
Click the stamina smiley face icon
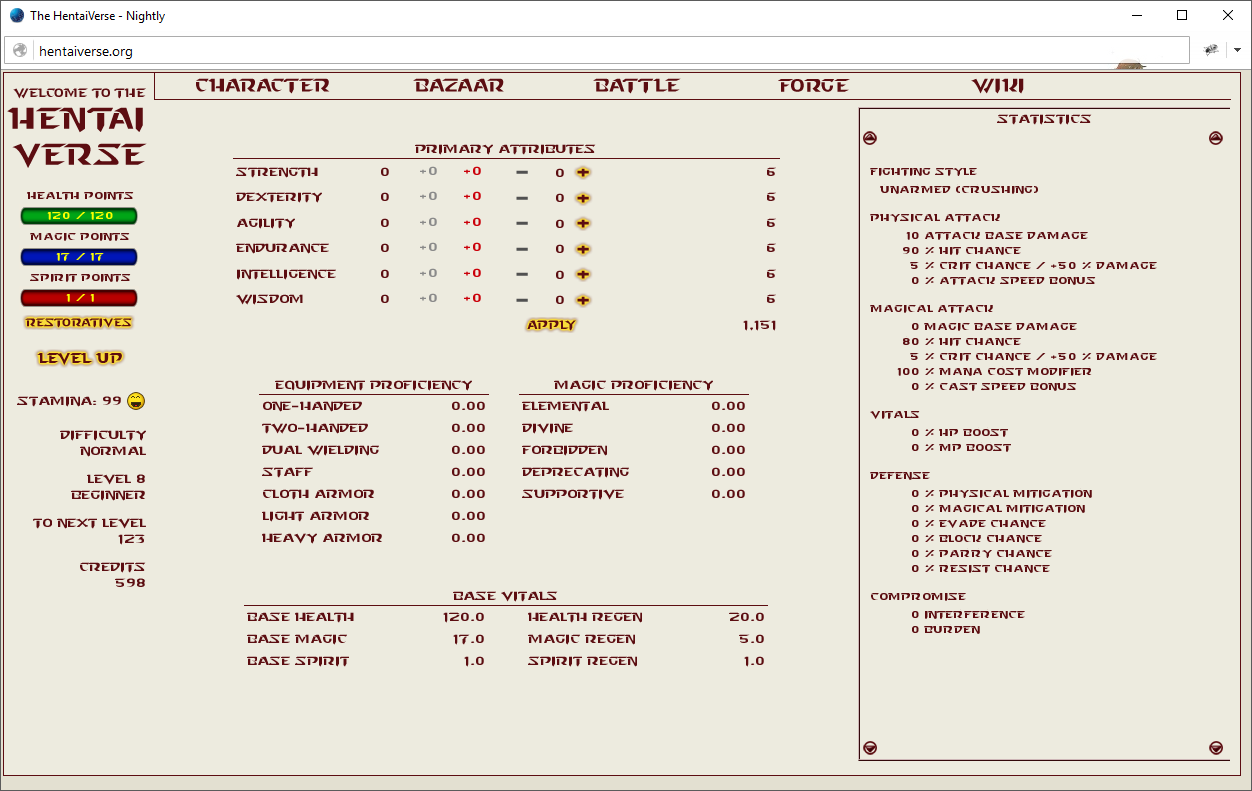[x=136, y=401]
